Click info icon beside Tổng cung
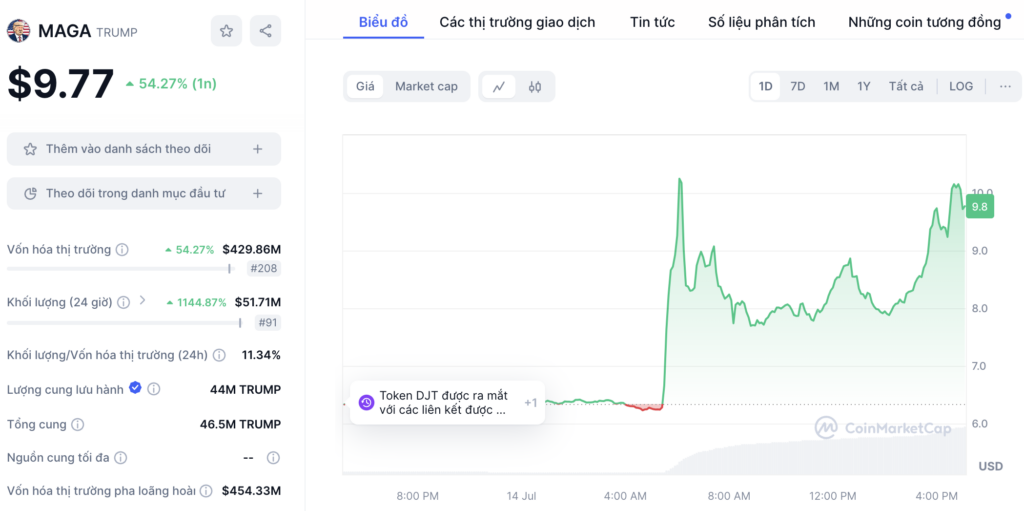The height and width of the screenshot is (511, 1024). click(77, 425)
